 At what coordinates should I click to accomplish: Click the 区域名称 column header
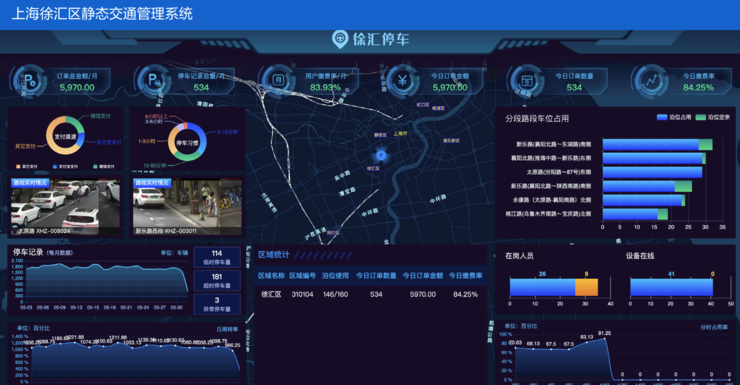click(271, 276)
